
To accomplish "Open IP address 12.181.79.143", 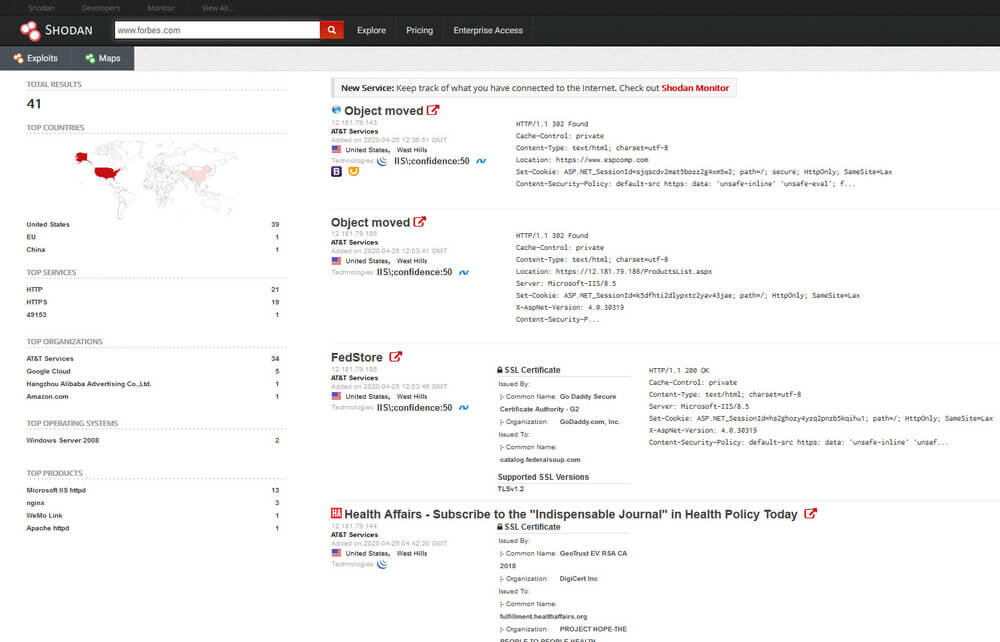I will (x=354, y=122).
